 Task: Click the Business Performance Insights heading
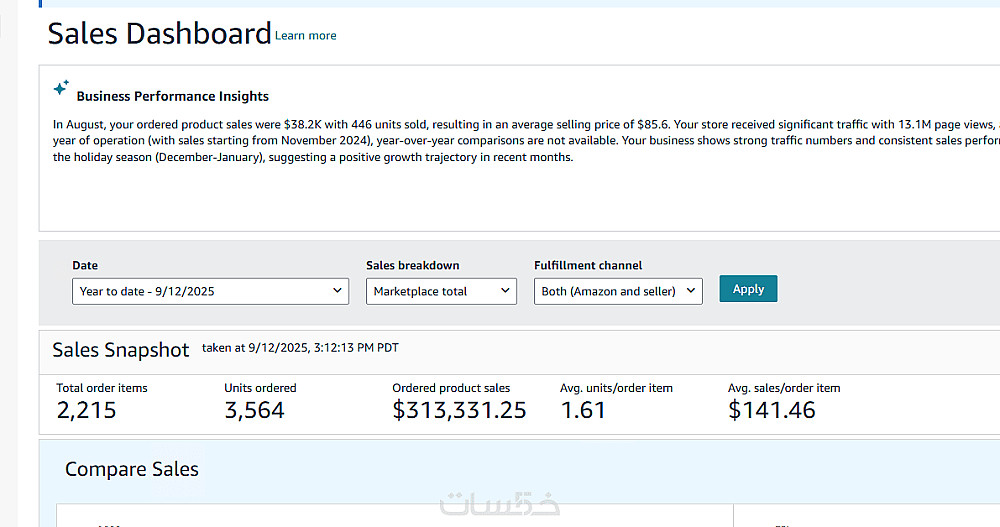(172, 97)
